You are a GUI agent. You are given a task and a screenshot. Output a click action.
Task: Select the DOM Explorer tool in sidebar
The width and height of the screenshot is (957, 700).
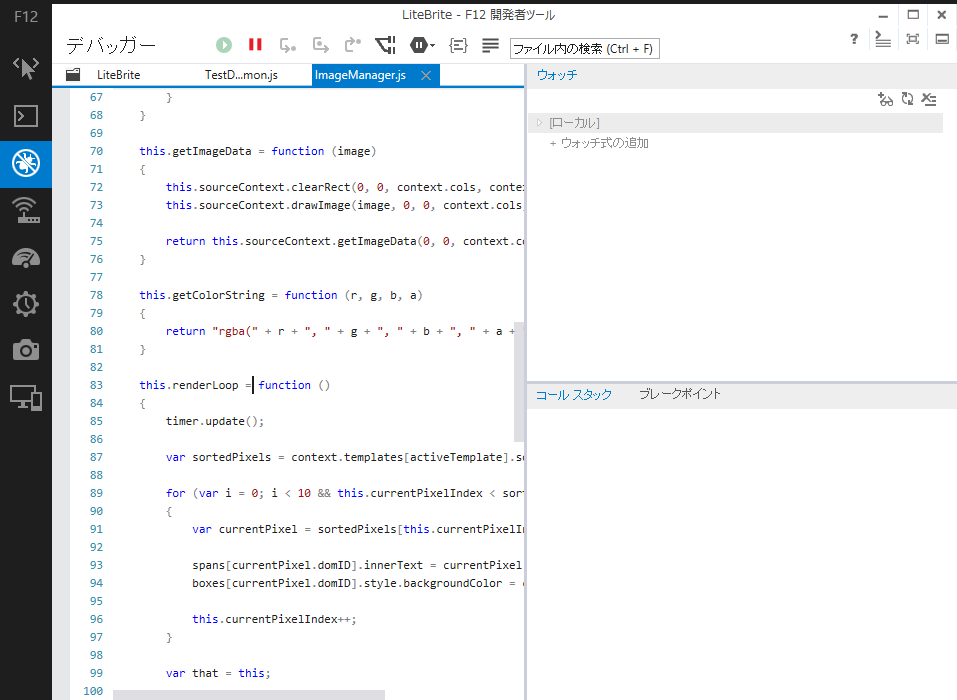(26, 68)
